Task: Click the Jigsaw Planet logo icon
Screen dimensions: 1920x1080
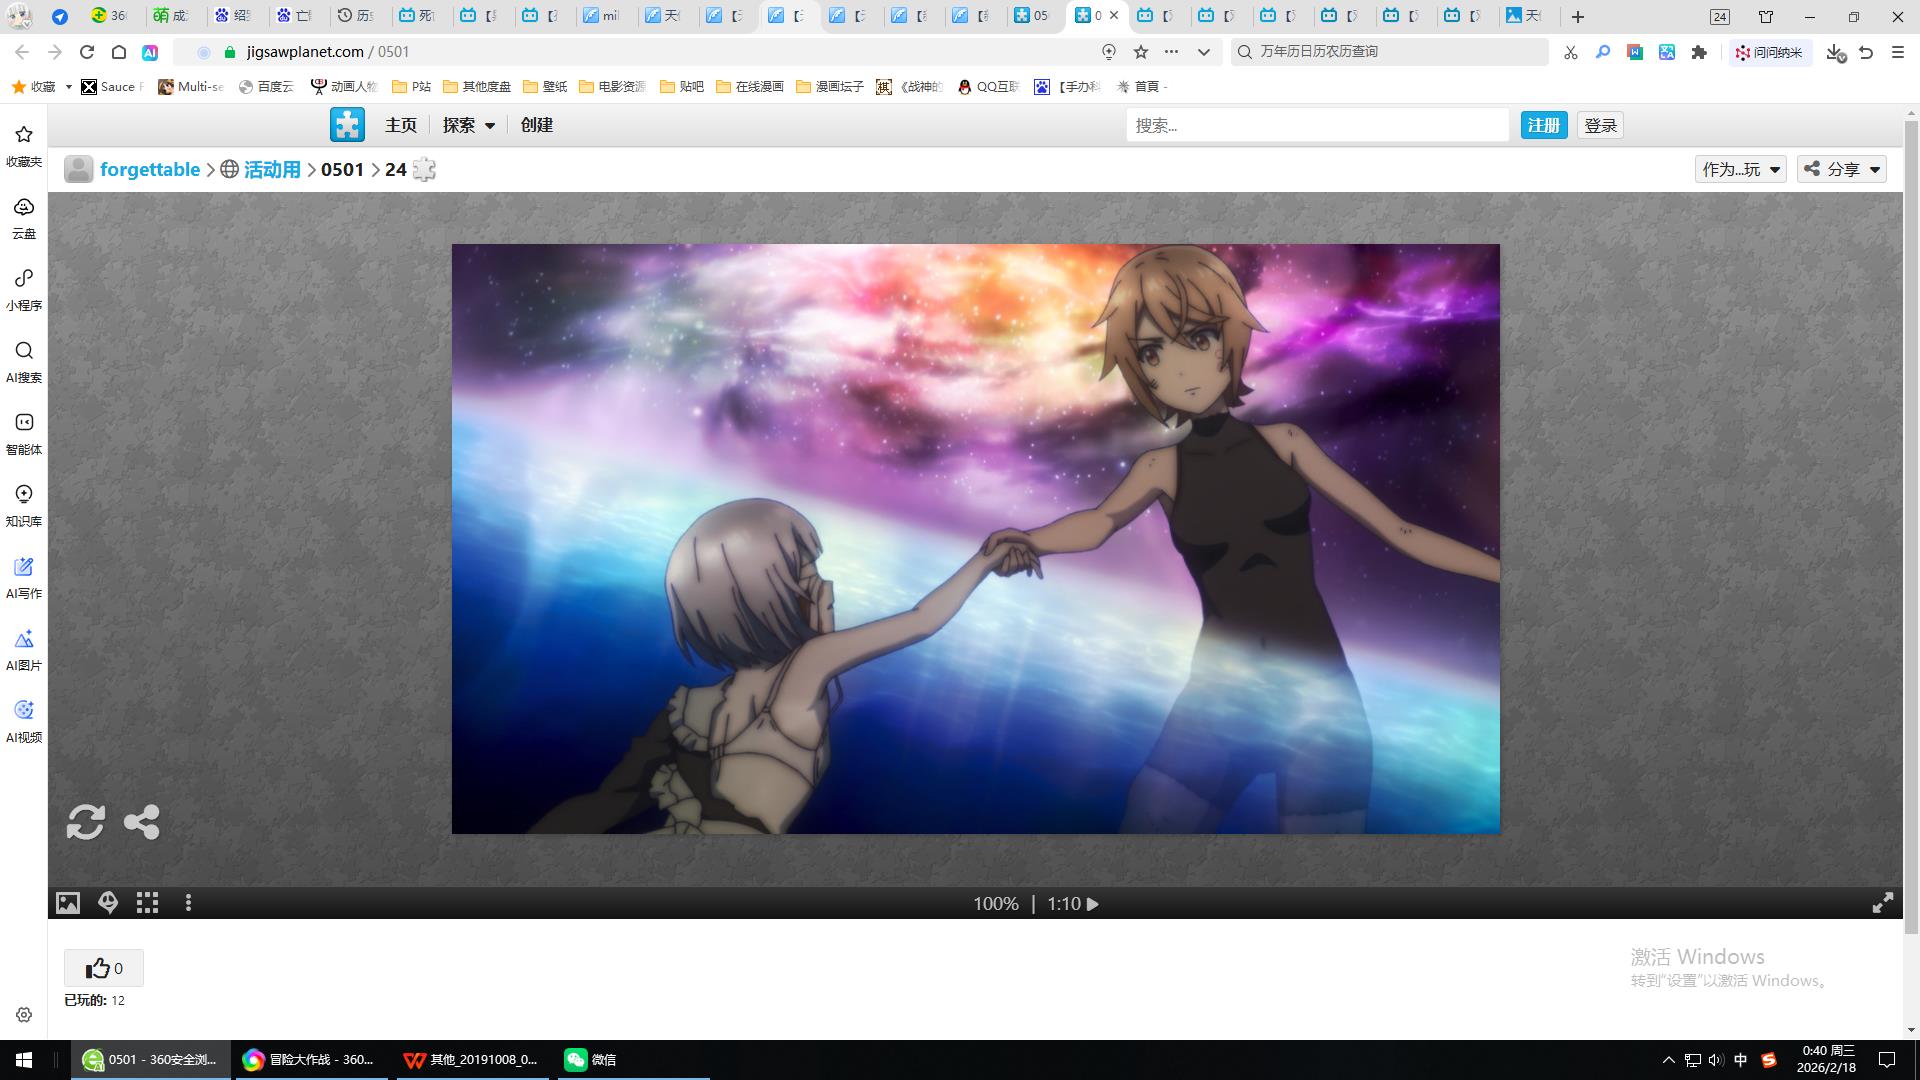Action: pyautogui.click(x=347, y=125)
